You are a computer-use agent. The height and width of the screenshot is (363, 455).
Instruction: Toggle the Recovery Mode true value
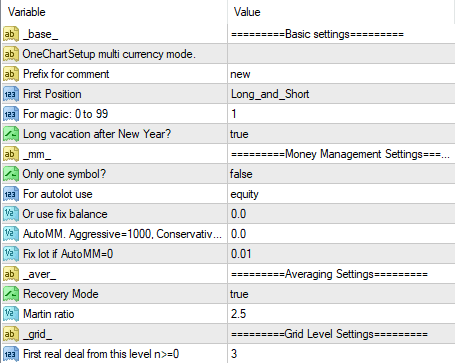coord(341,294)
